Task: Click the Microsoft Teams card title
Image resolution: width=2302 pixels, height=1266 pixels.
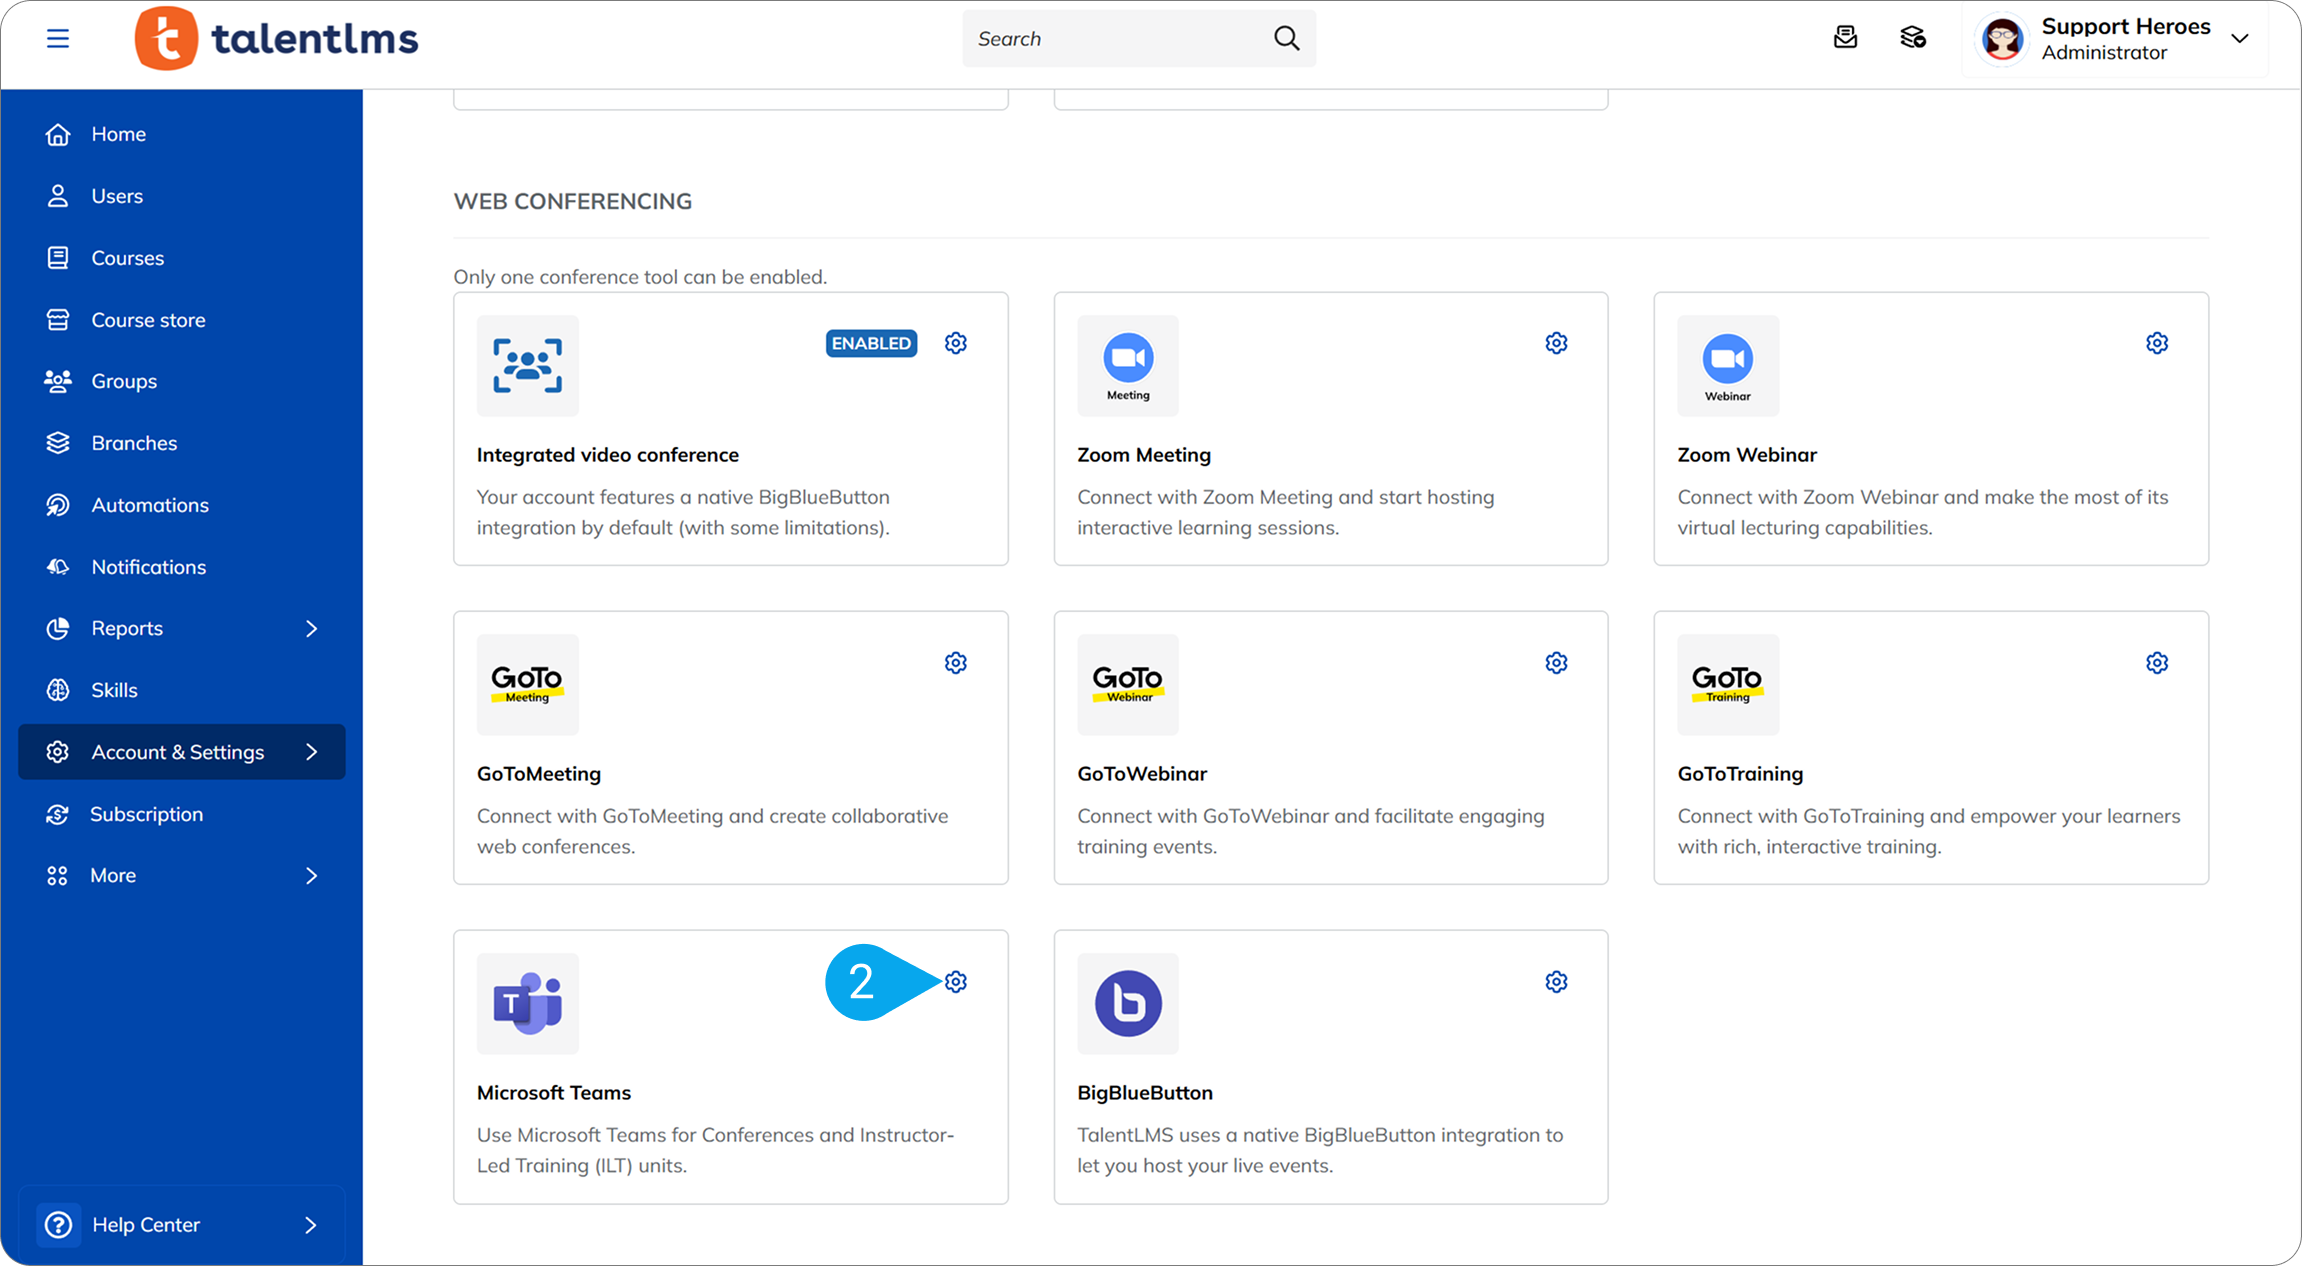Action: pos(553,1092)
